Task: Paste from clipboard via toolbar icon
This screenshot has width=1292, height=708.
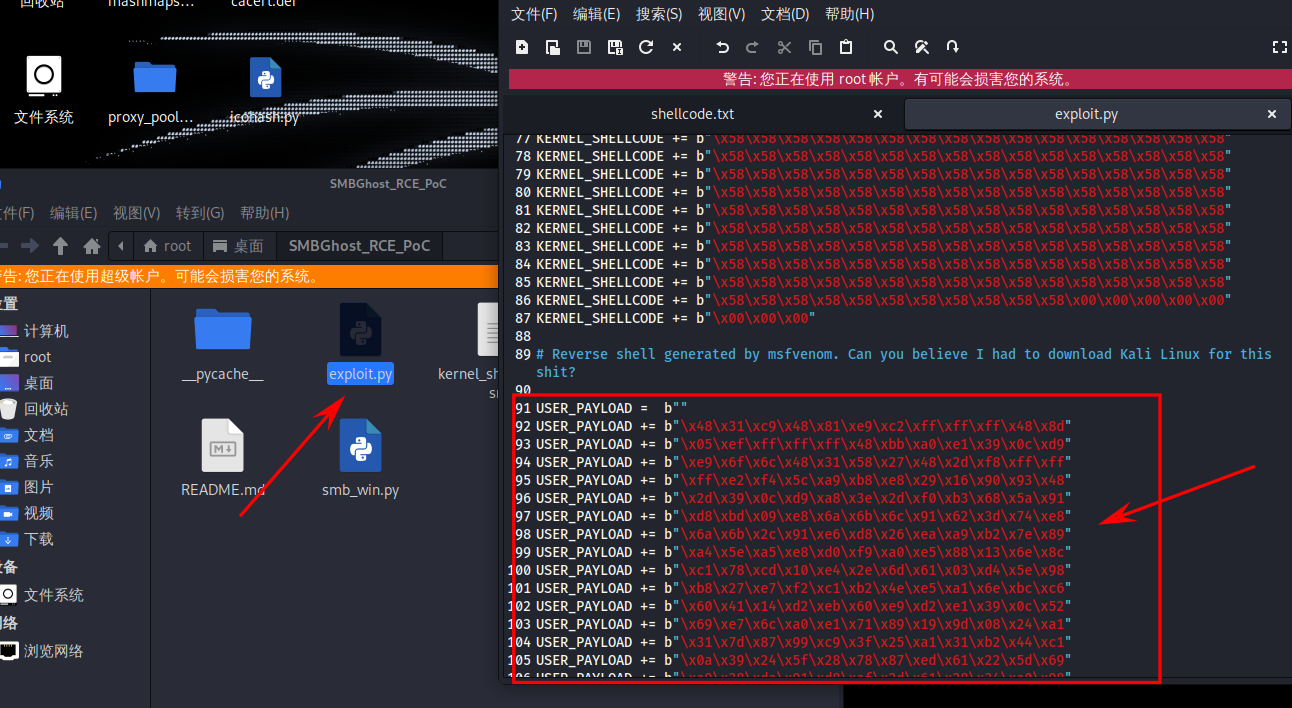Action: pos(846,47)
